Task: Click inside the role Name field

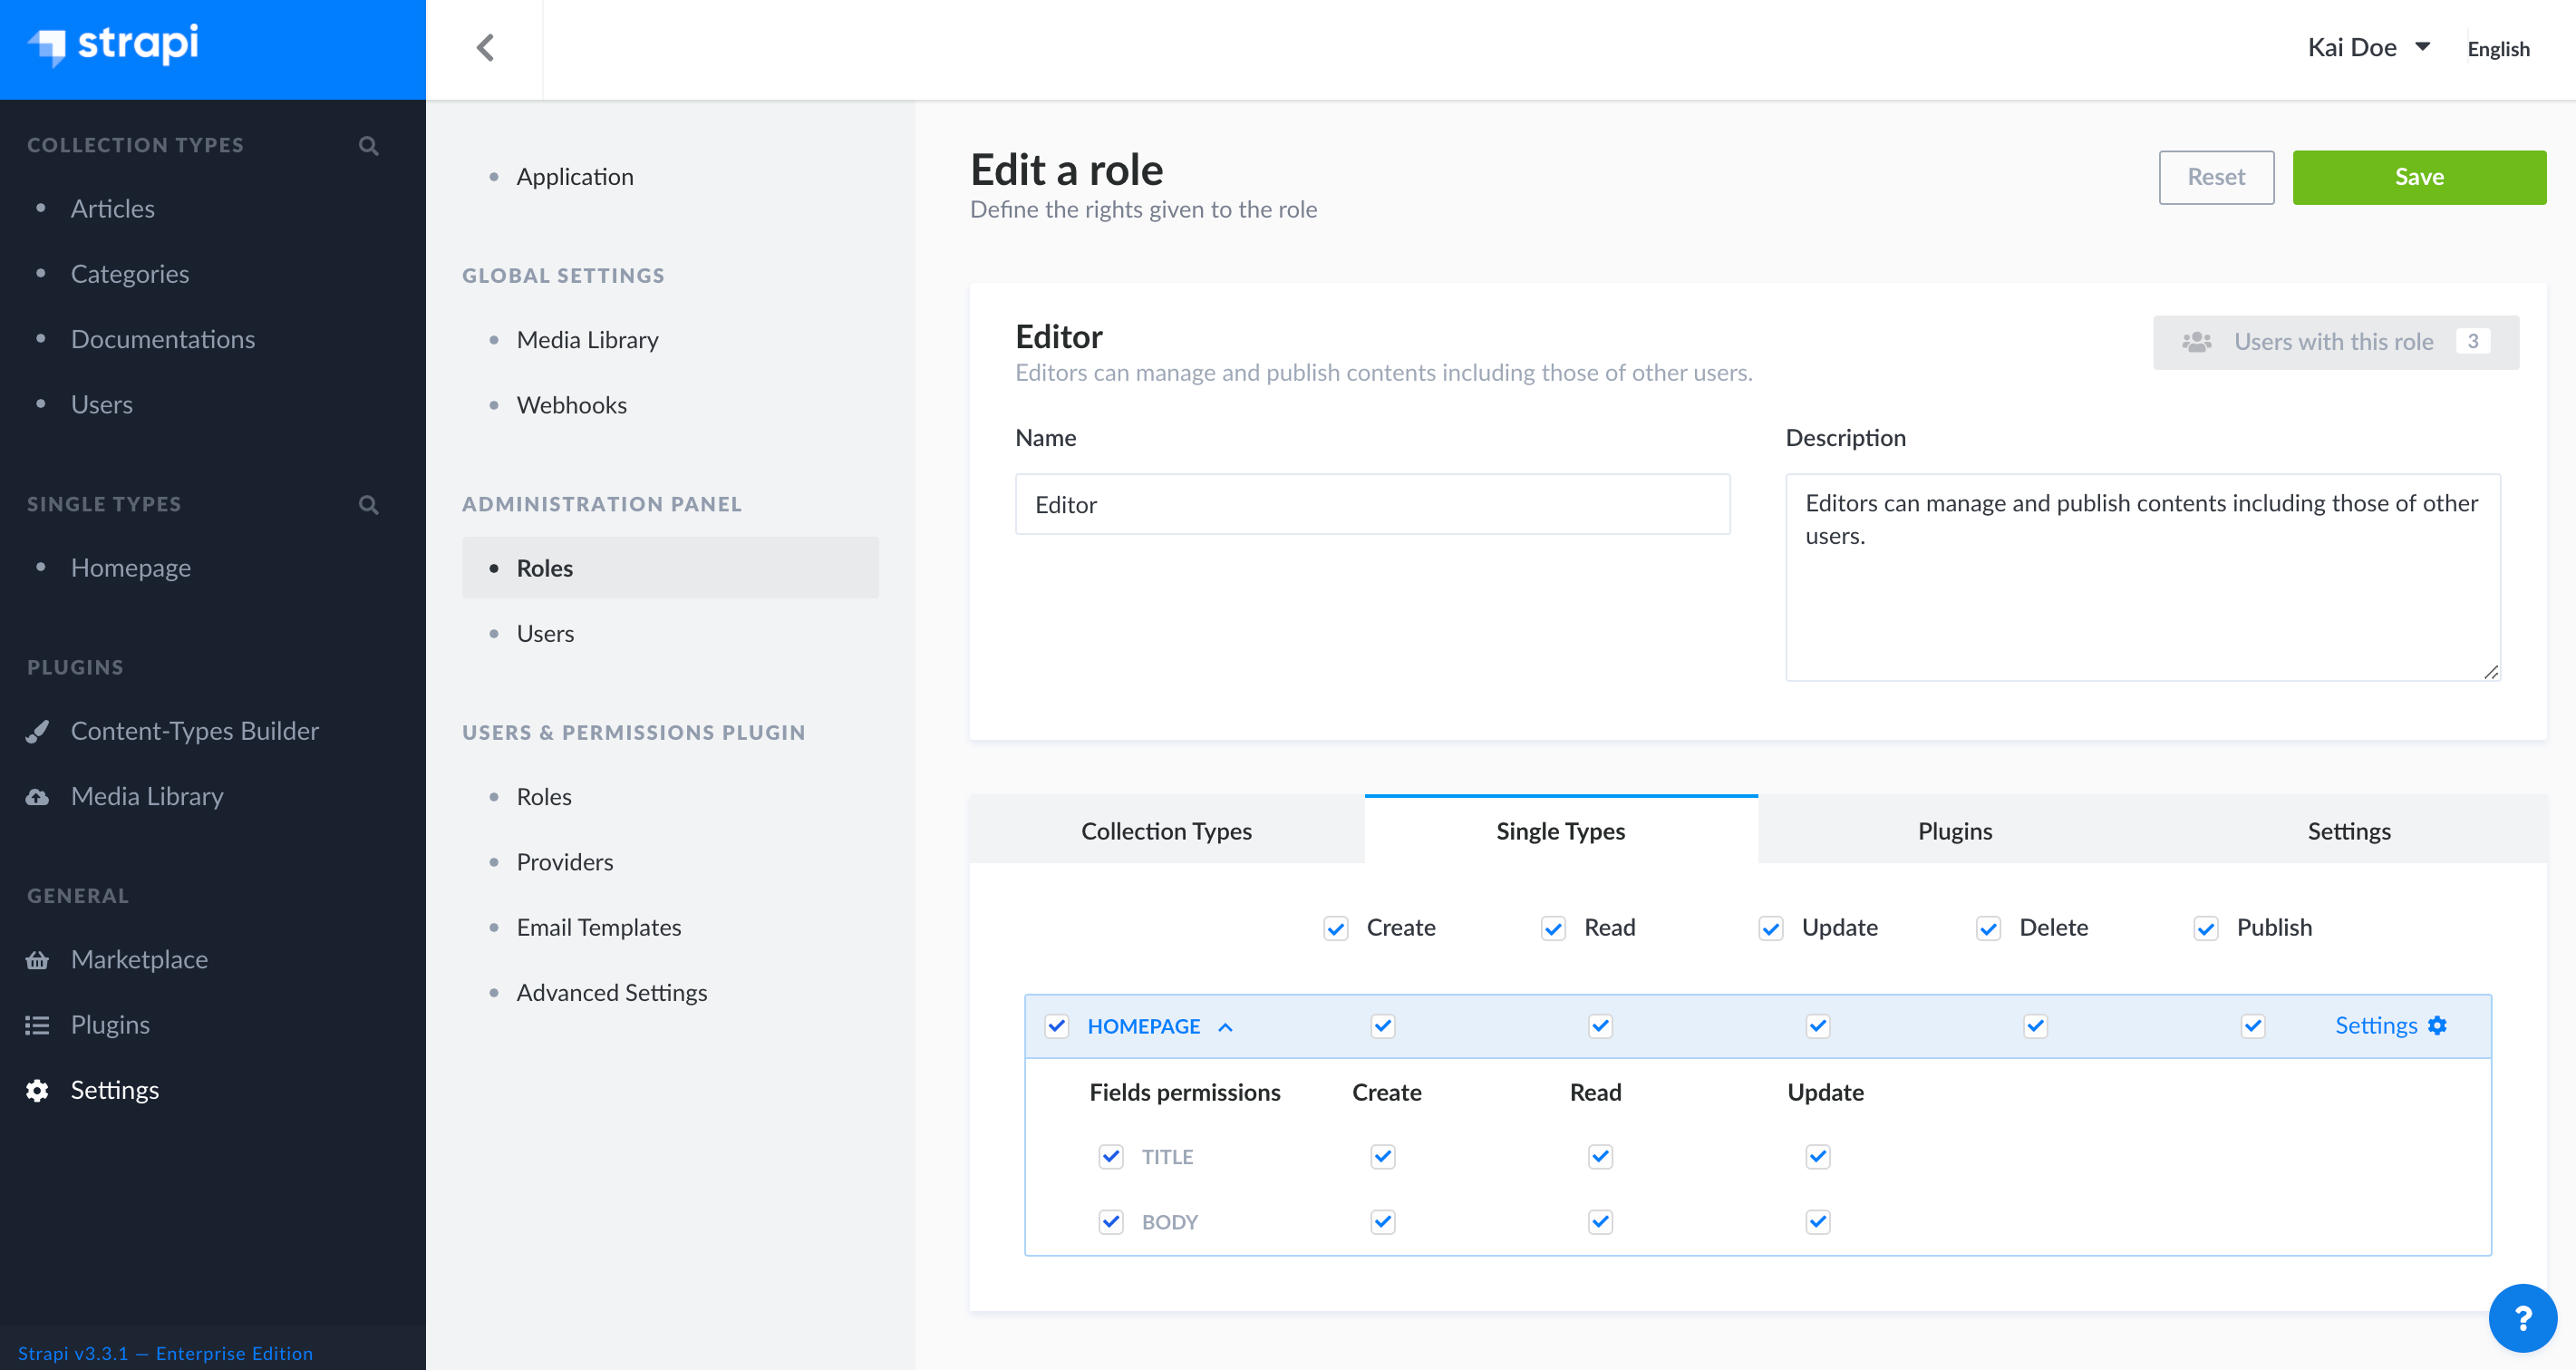Action: pos(1371,504)
